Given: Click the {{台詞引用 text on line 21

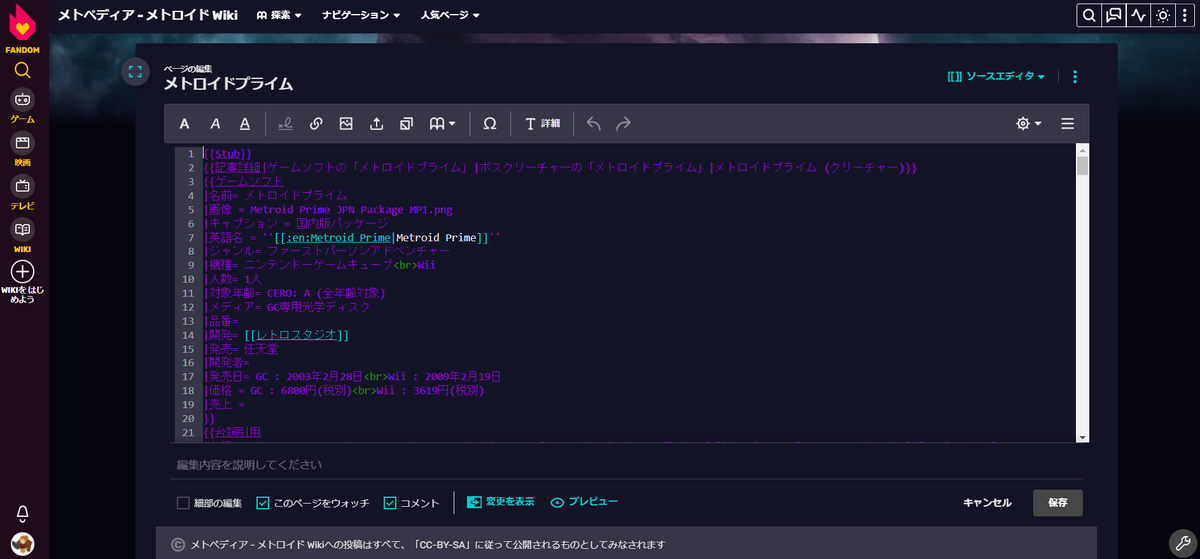Looking at the screenshot, I should tap(232, 433).
